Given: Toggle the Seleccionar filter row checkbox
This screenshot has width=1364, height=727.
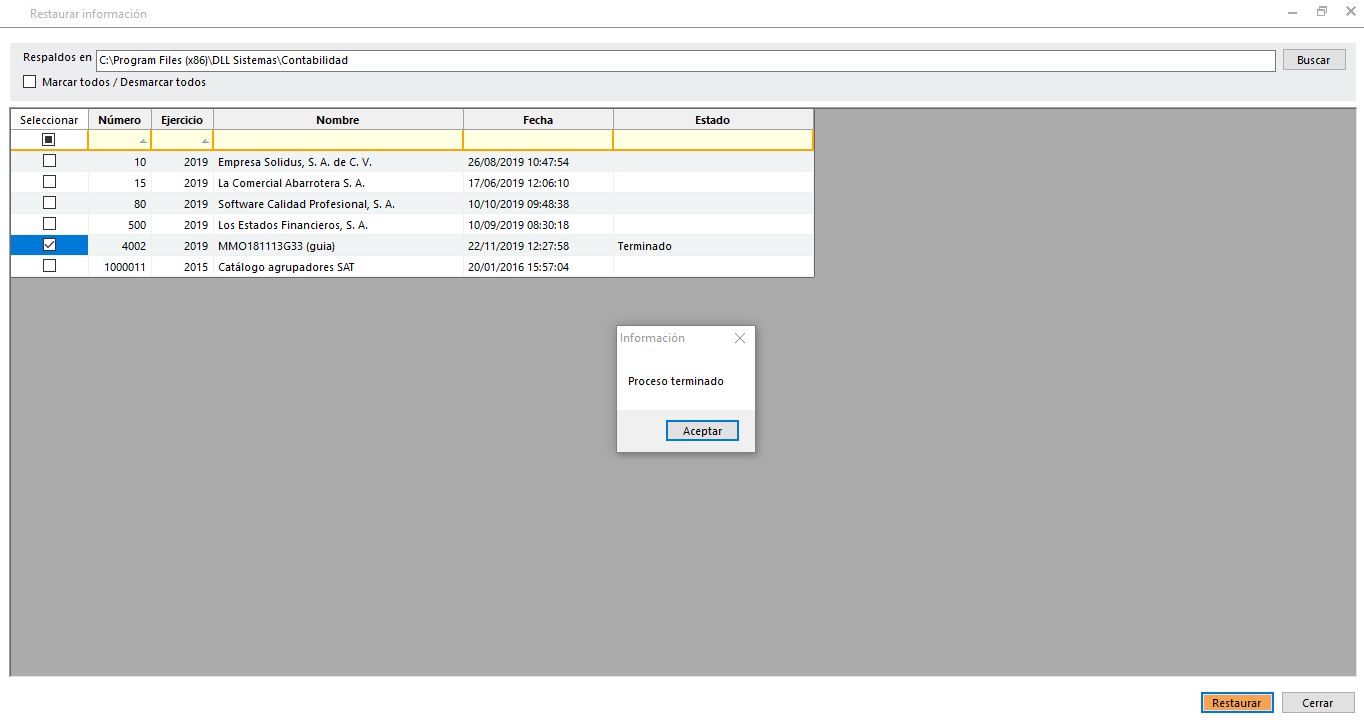Looking at the screenshot, I should pos(49,140).
